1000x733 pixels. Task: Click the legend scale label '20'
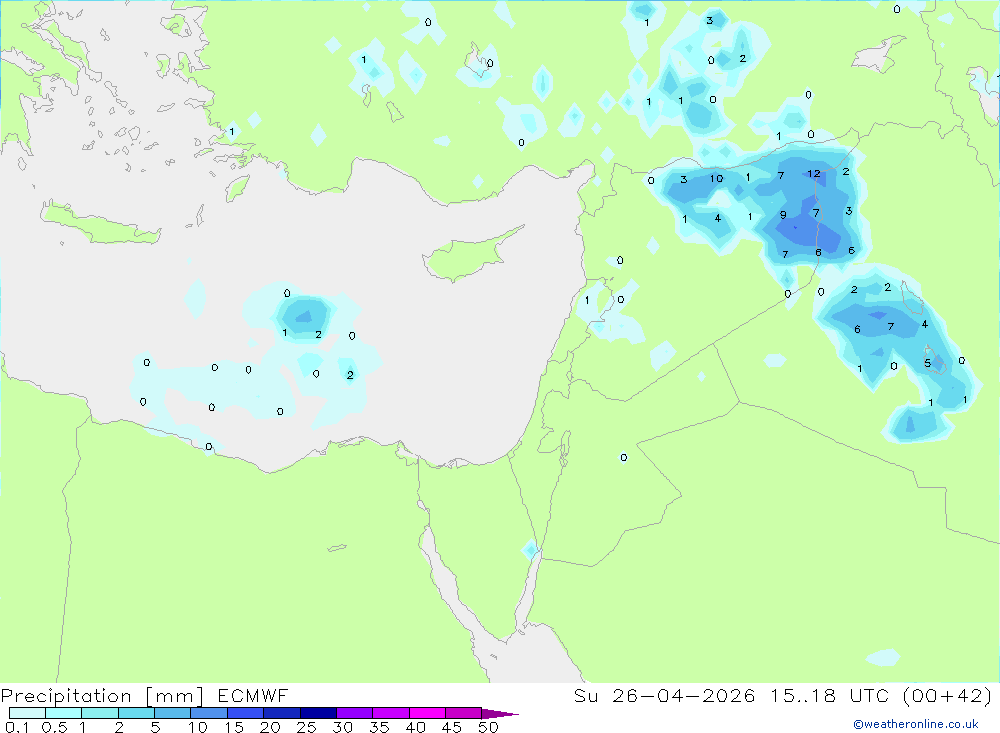270,727
